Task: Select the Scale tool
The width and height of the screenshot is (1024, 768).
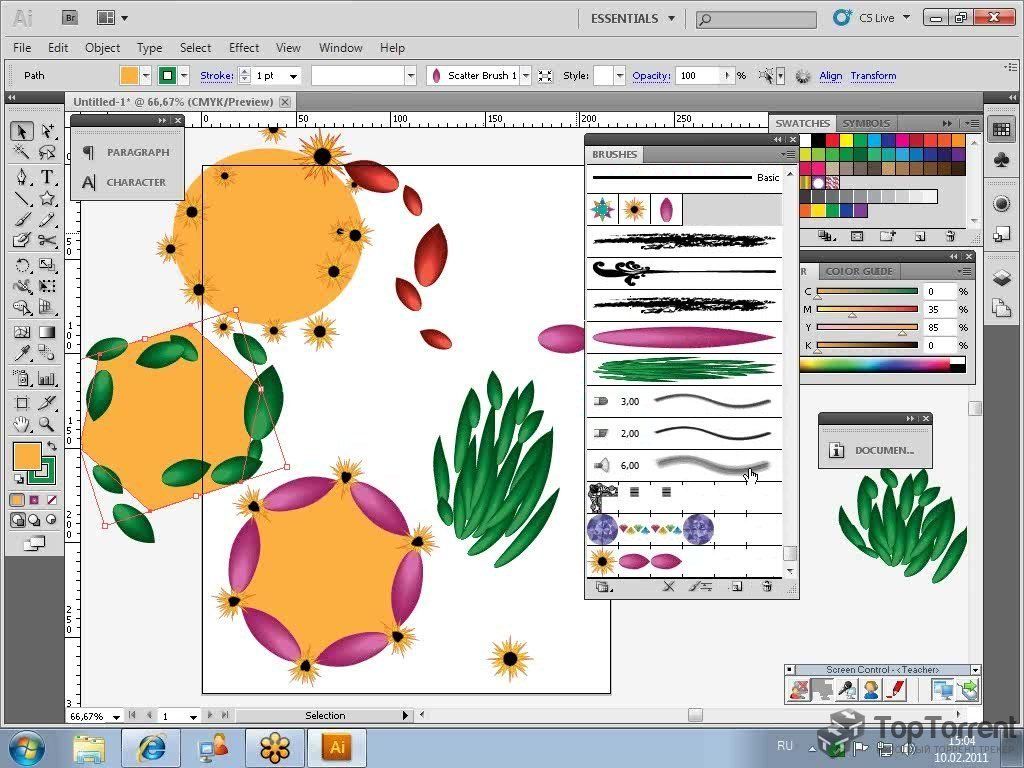Action: pyautogui.click(x=47, y=264)
